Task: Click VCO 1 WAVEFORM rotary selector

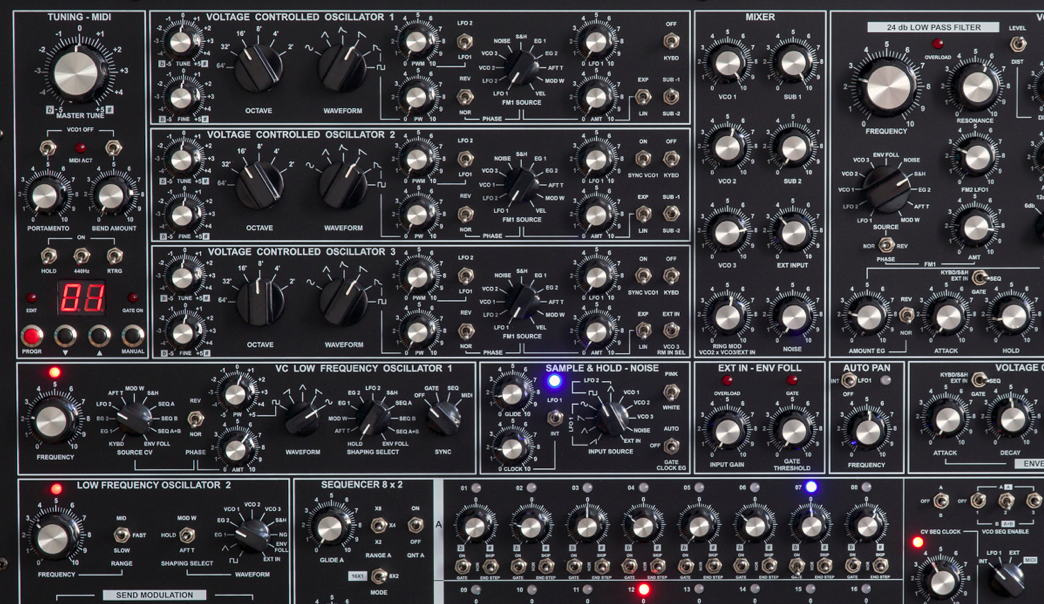Action: (x=342, y=67)
